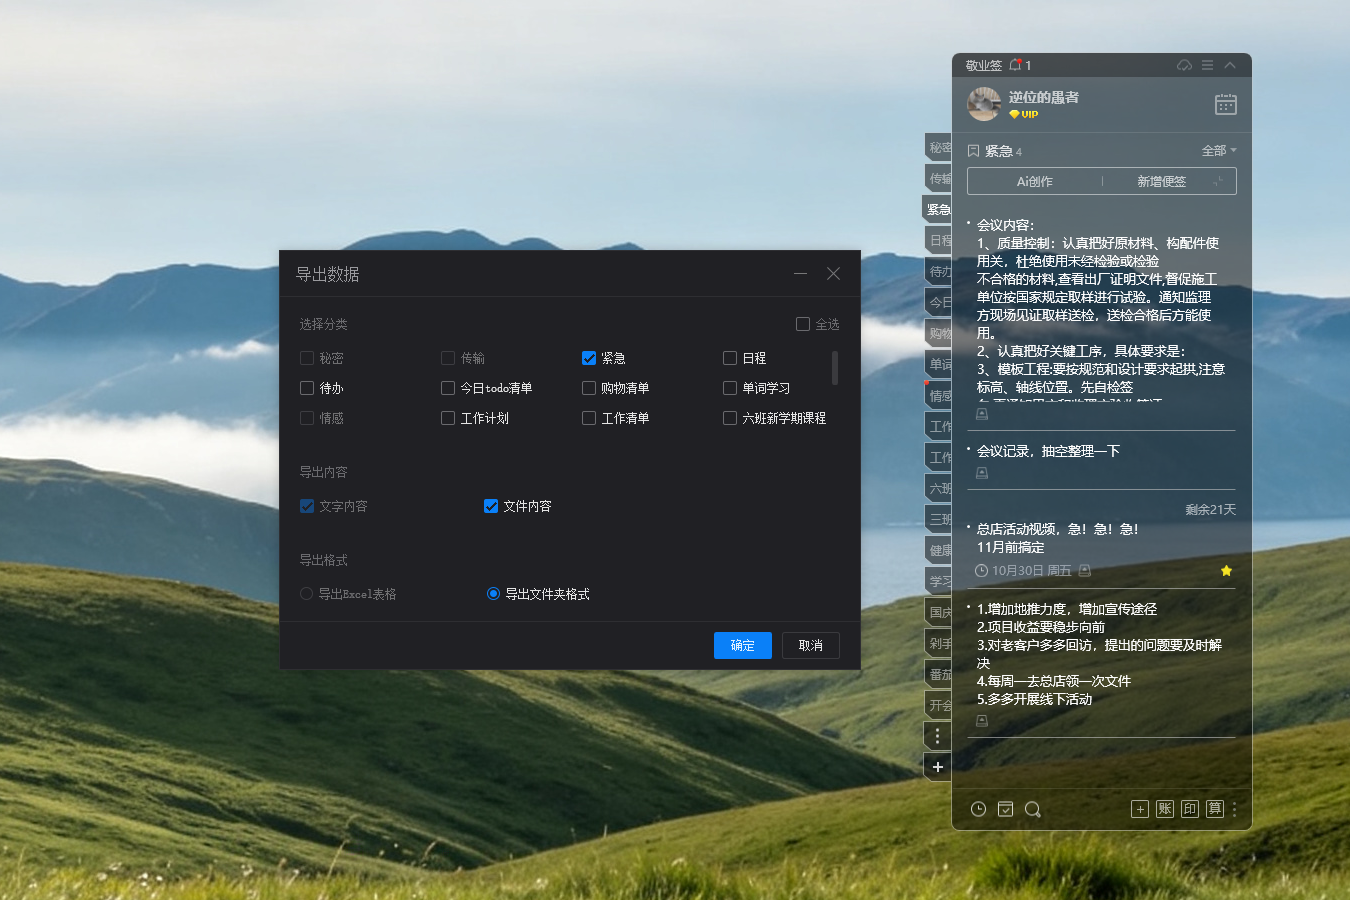
Task: Uncheck the 文件内容 checkbox
Action: click(491, 506)
